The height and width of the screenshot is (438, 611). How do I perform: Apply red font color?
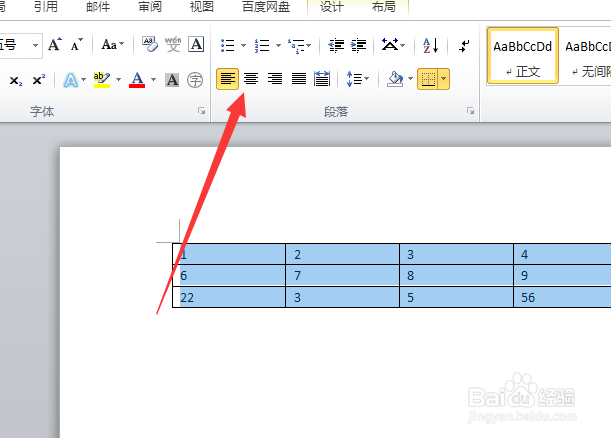137,80
